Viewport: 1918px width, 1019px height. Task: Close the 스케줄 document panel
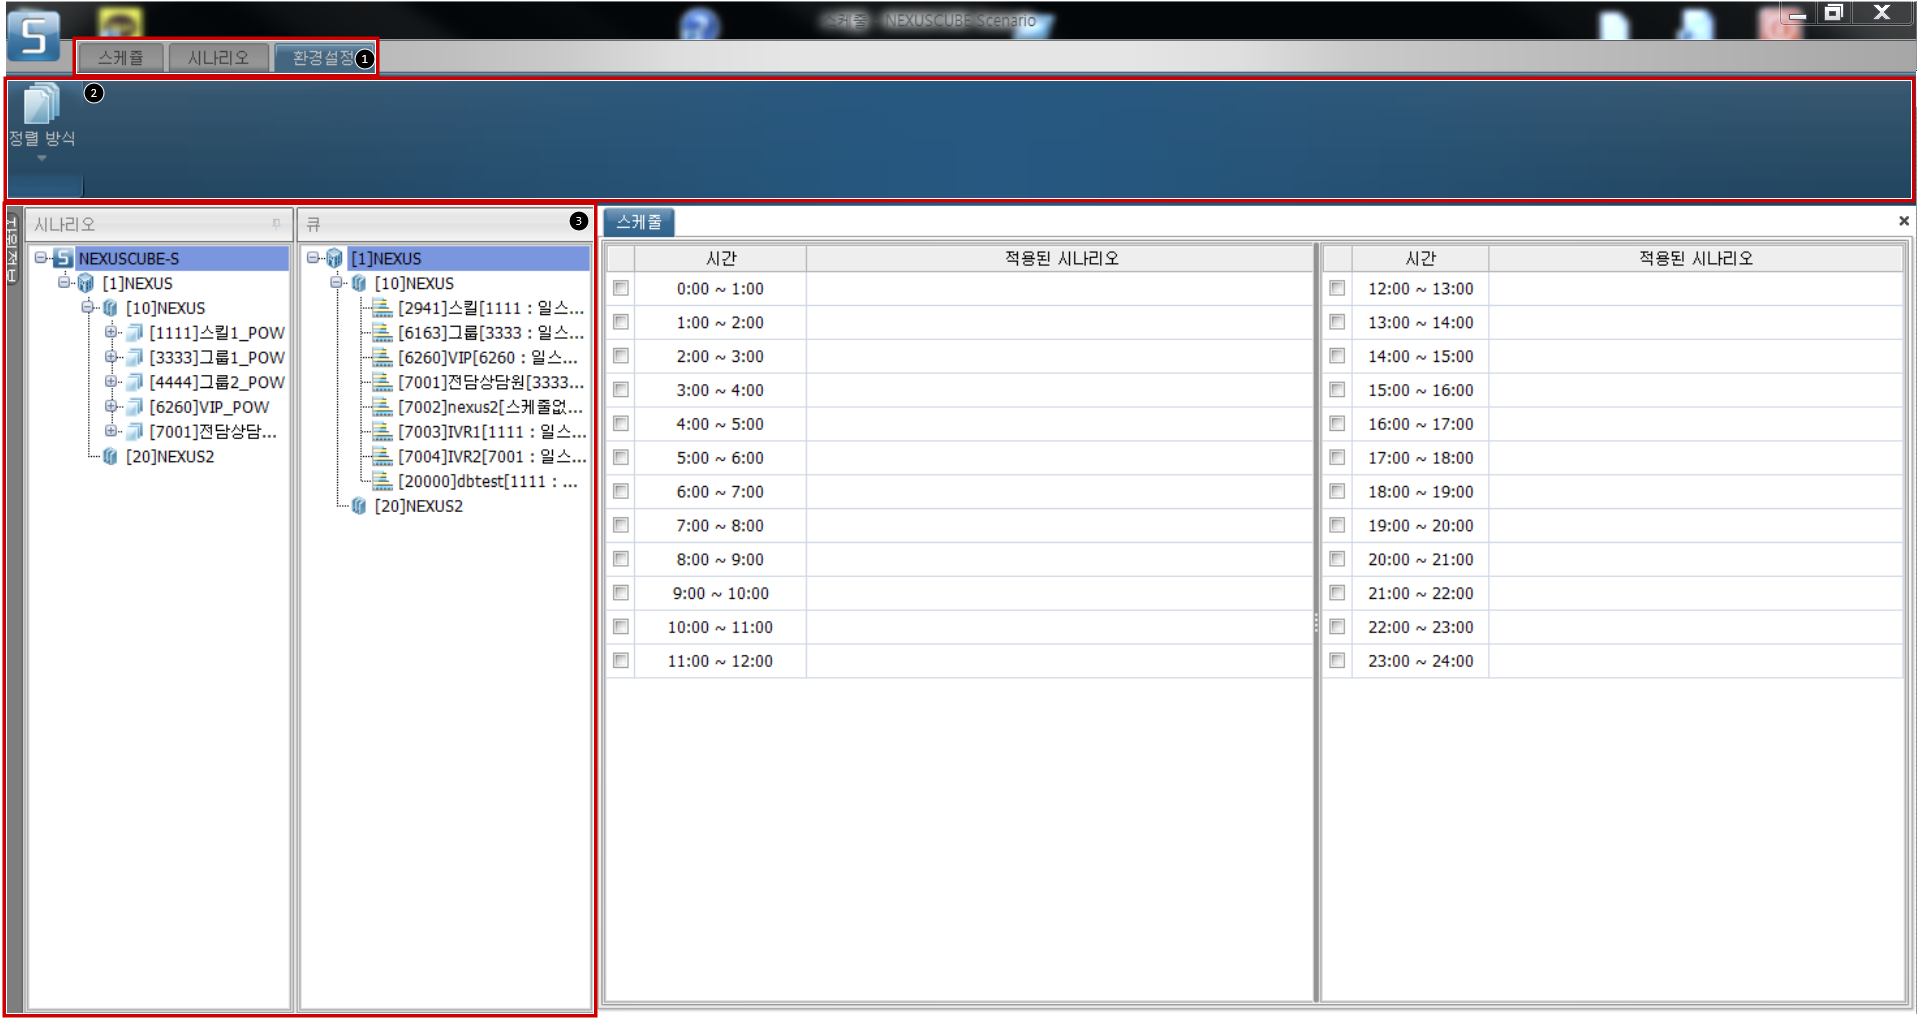click(1903, 221)
